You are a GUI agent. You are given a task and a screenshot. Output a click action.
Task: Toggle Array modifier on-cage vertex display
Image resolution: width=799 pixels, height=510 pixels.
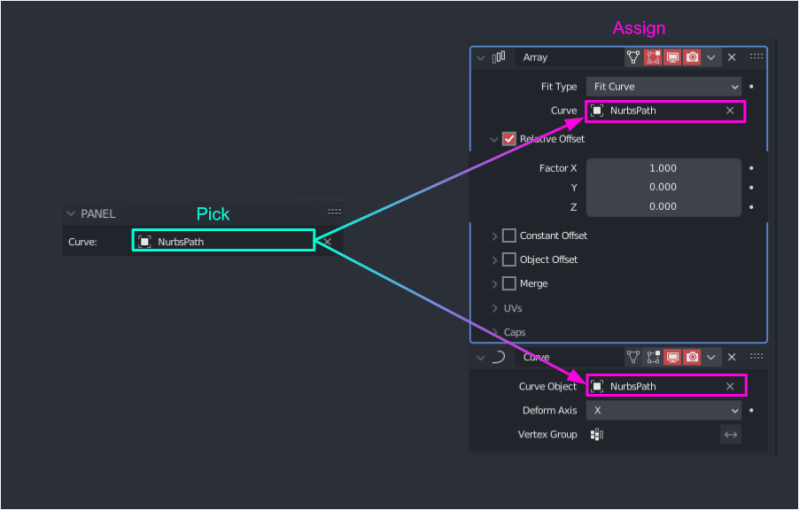633,57
